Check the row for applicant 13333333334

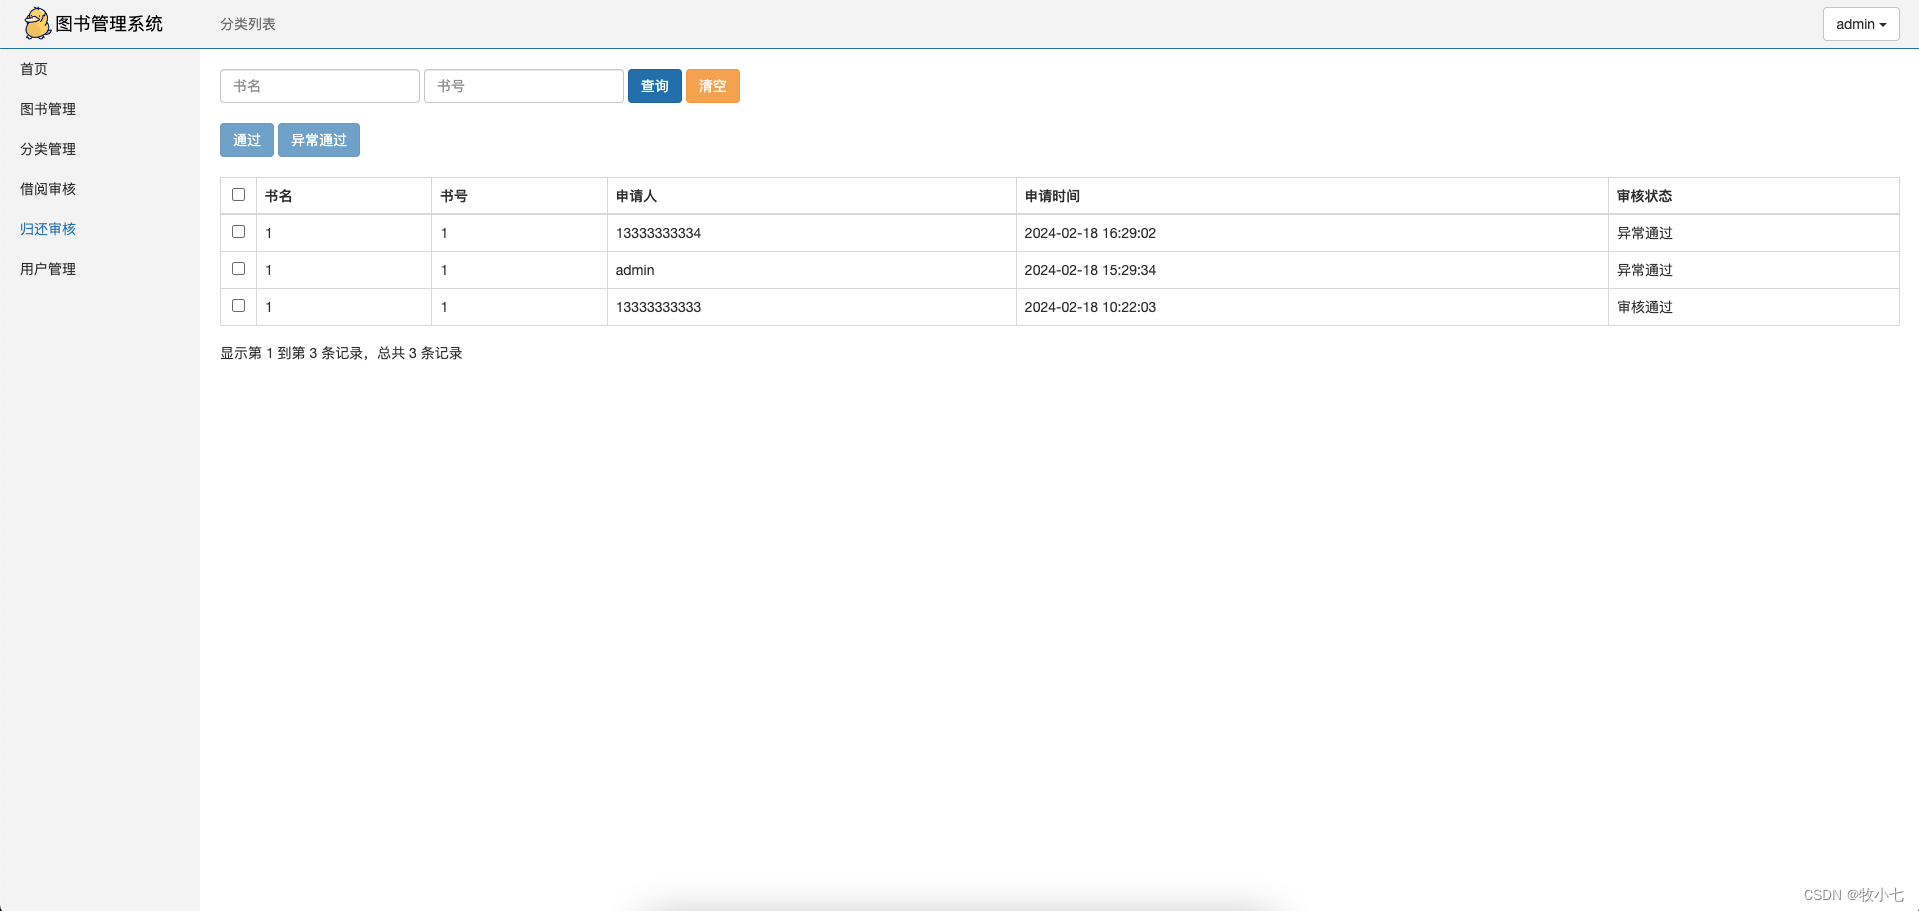click(x=238, y=232)
